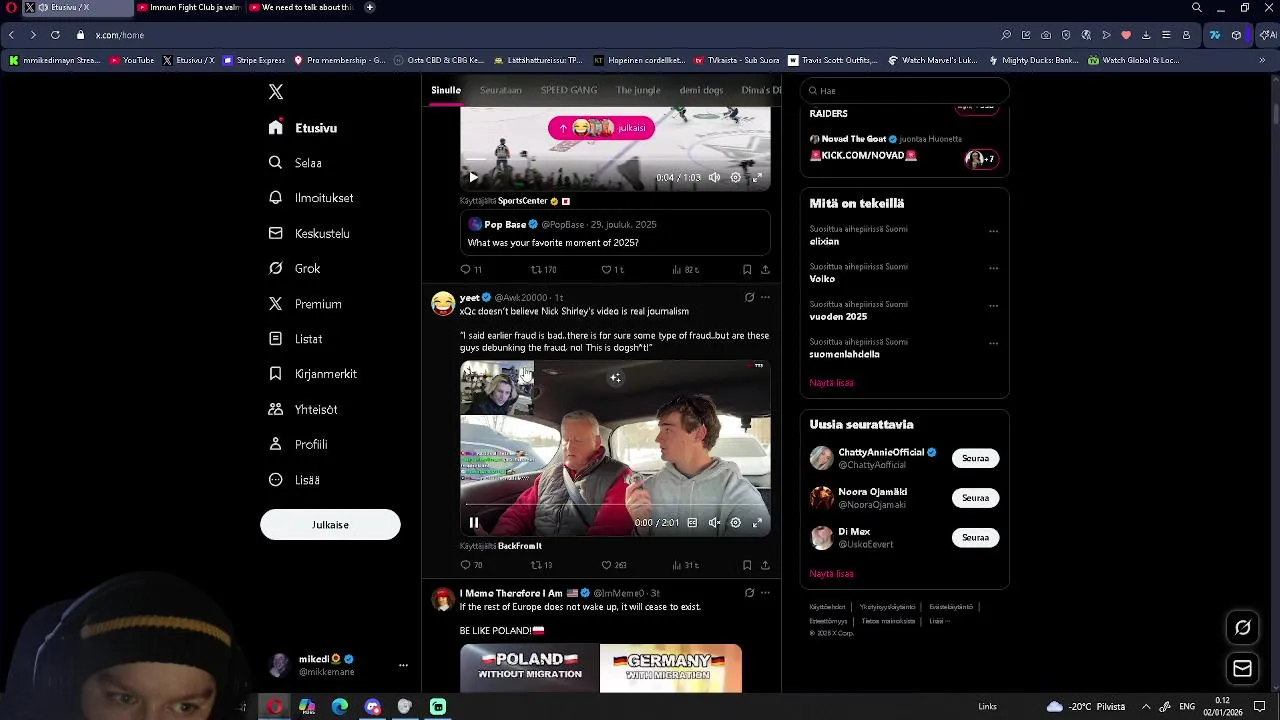
Task: Follow Noora Ojamäki
Action: pos(975,498)
